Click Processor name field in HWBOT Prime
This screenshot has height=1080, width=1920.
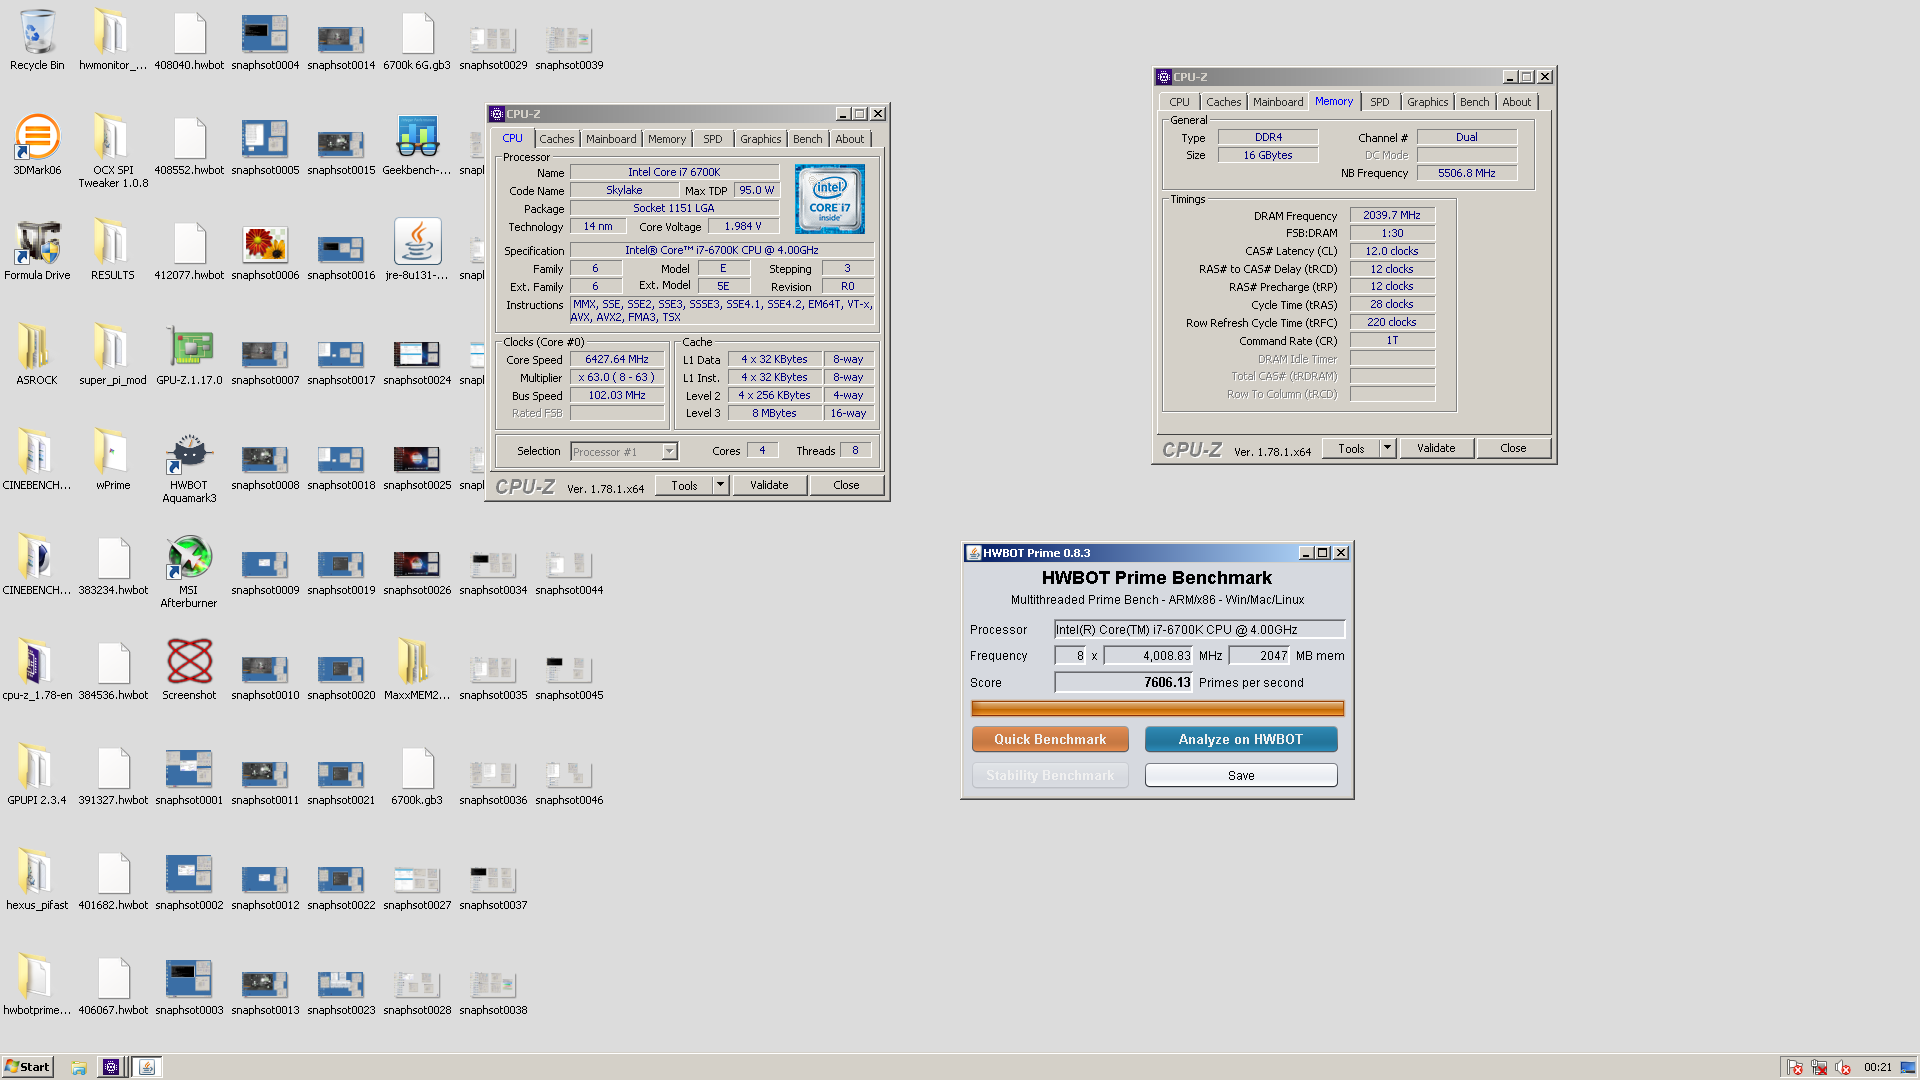[x=1199, y=629]
